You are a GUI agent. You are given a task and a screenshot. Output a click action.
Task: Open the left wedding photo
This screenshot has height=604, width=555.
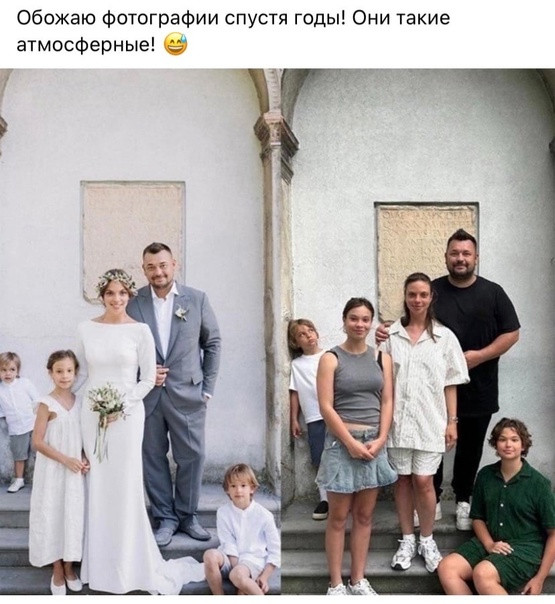[x=140, y=331]
